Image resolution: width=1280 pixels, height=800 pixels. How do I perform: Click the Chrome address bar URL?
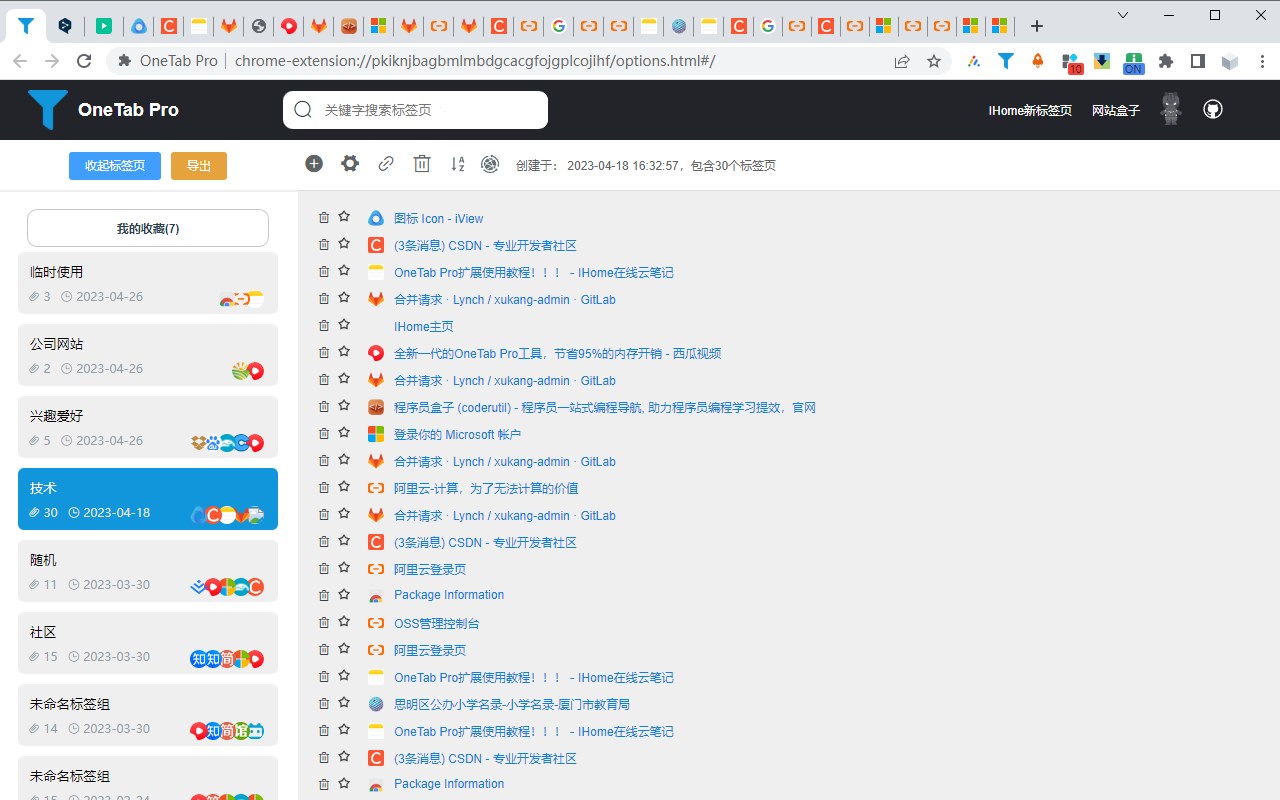475,61
